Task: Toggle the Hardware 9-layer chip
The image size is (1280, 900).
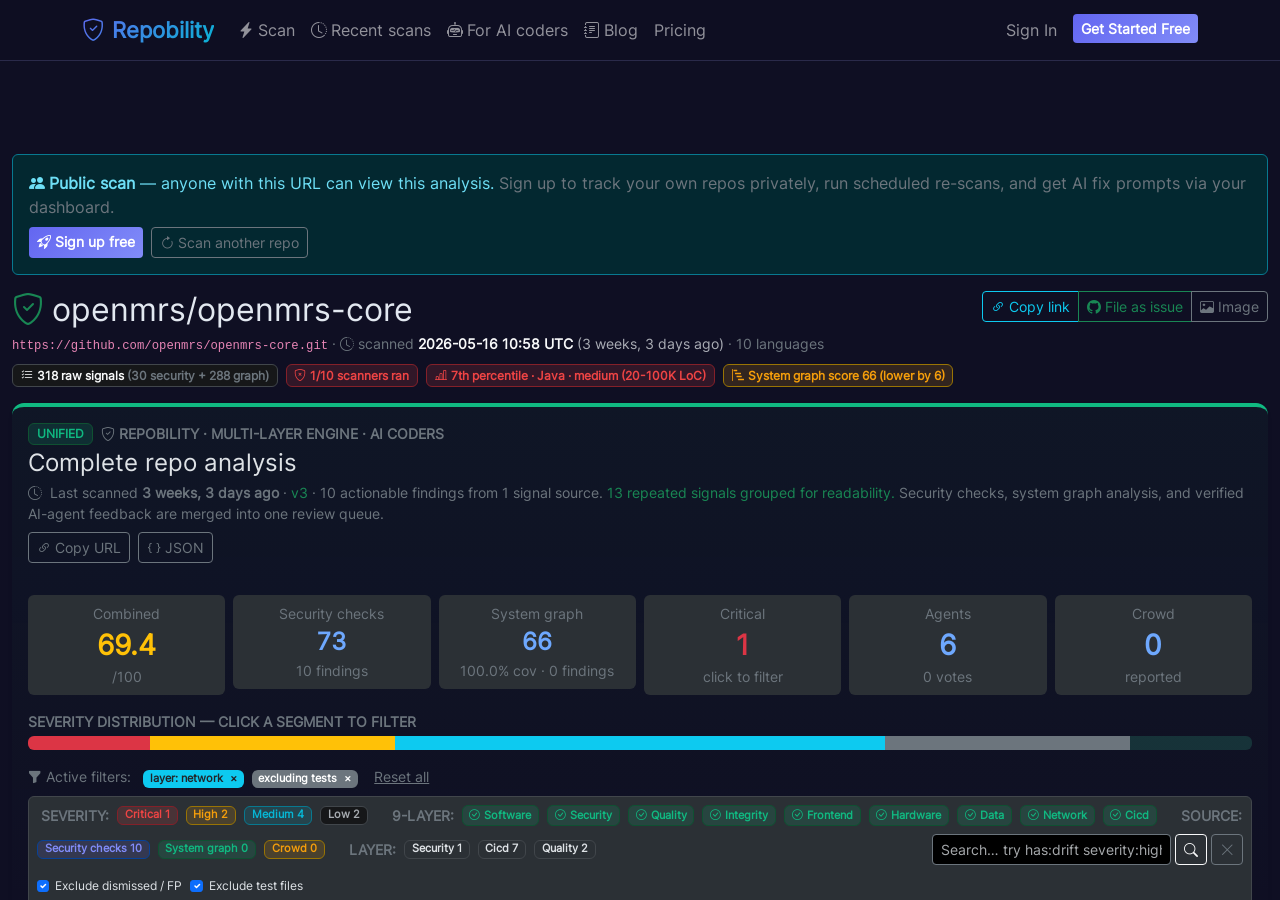Action: pyautogui.click(x=909, y=815)
